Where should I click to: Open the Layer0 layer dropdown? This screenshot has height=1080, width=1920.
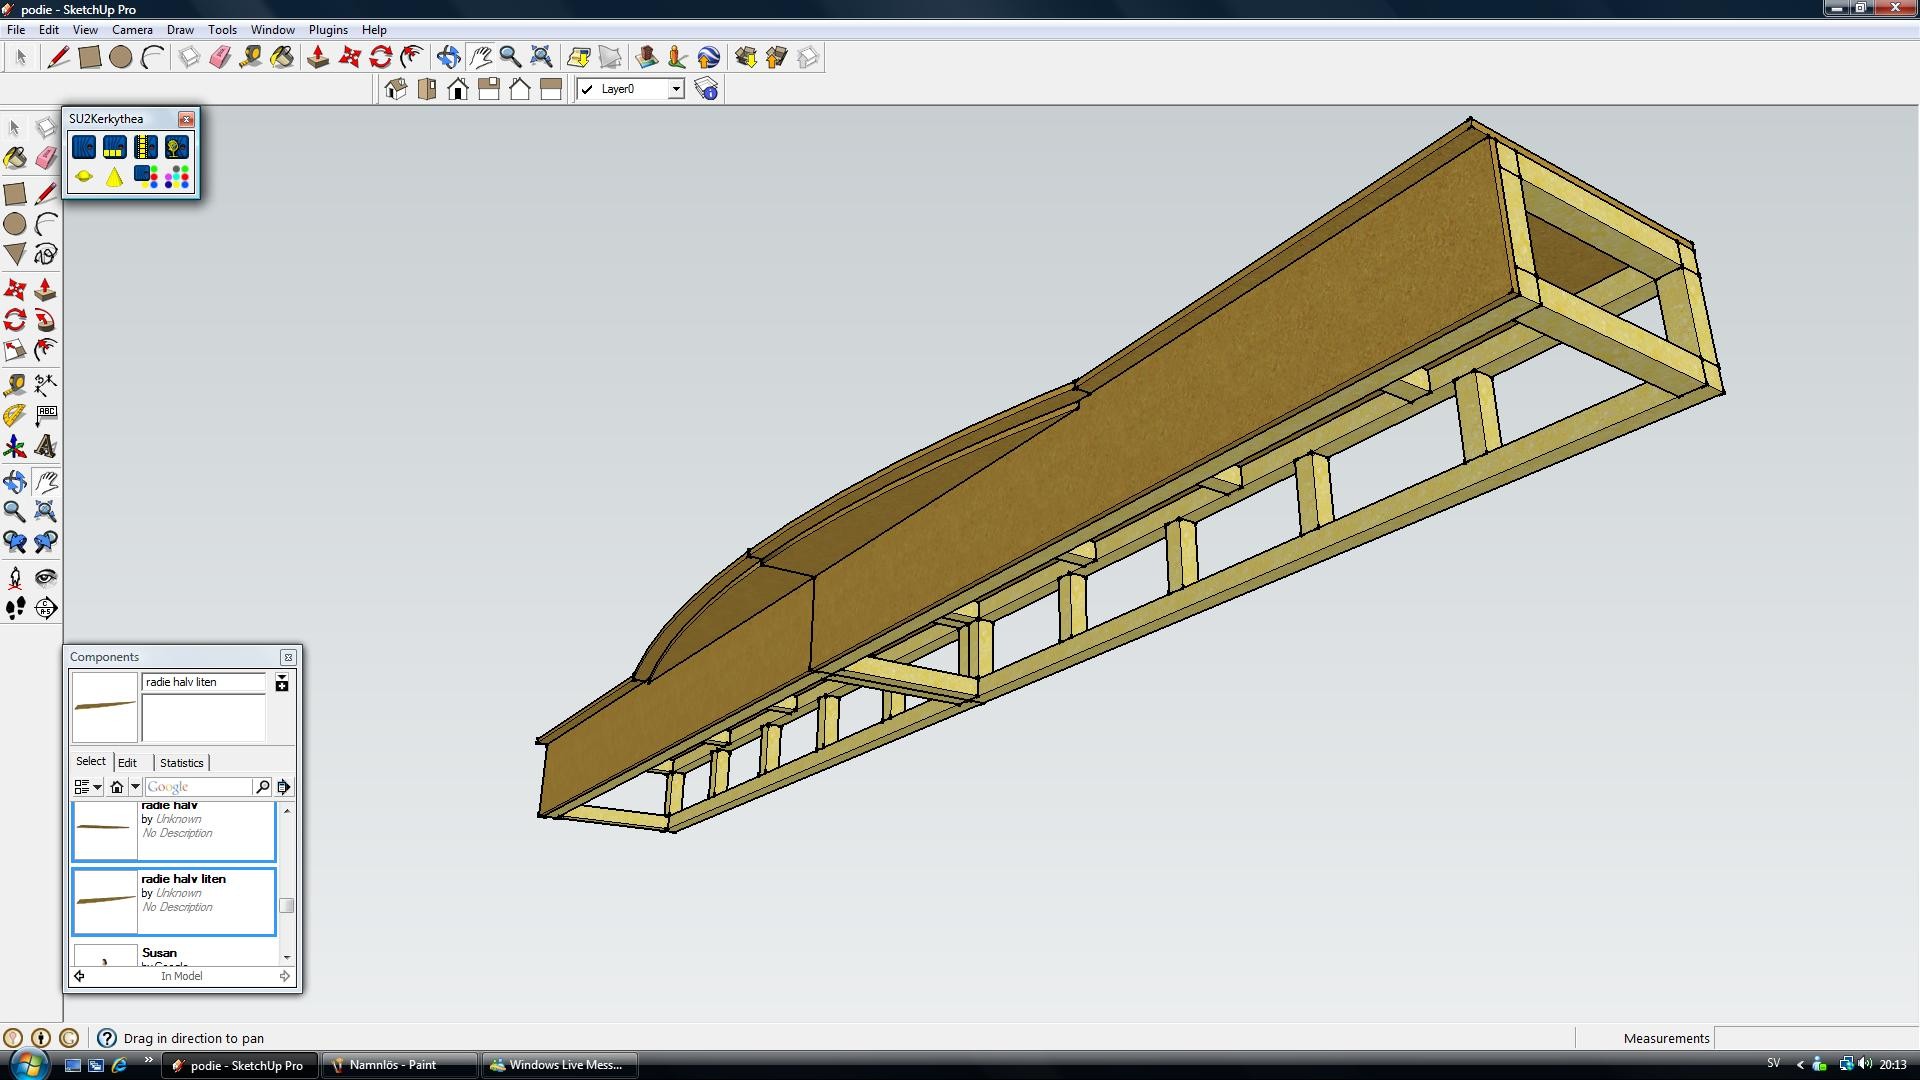coord(677,89)
